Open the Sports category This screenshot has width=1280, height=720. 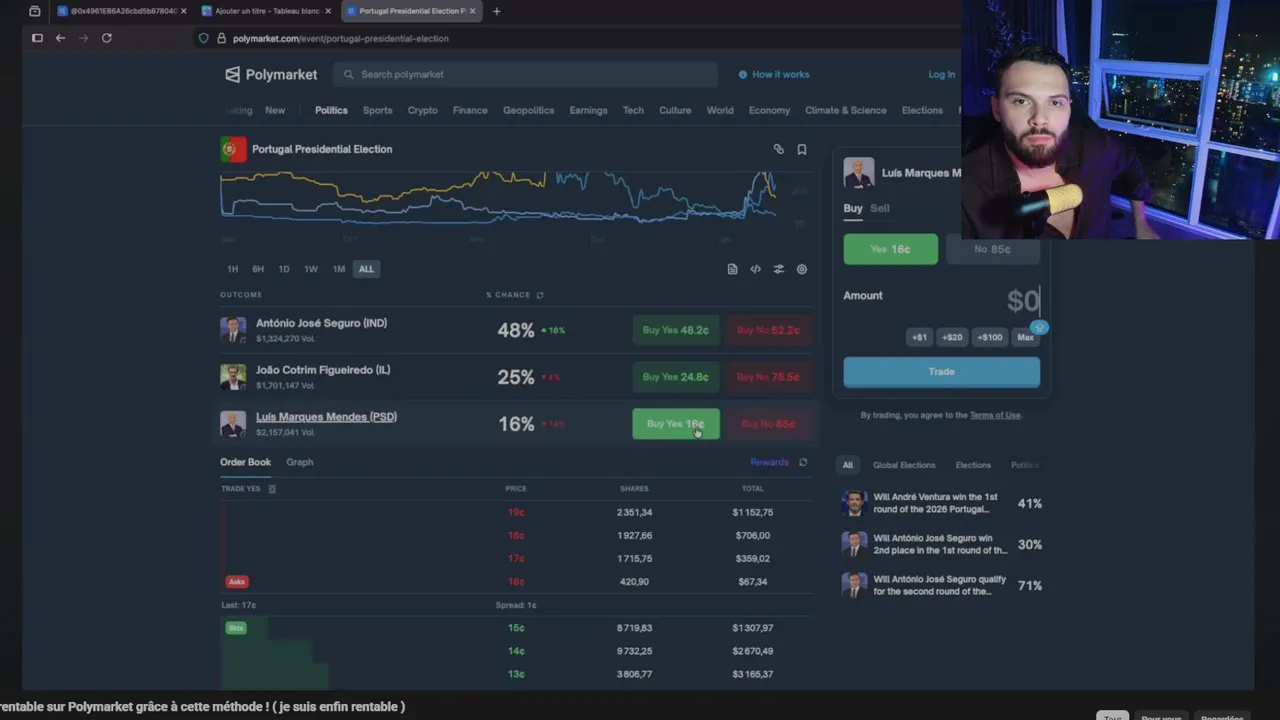377,110
